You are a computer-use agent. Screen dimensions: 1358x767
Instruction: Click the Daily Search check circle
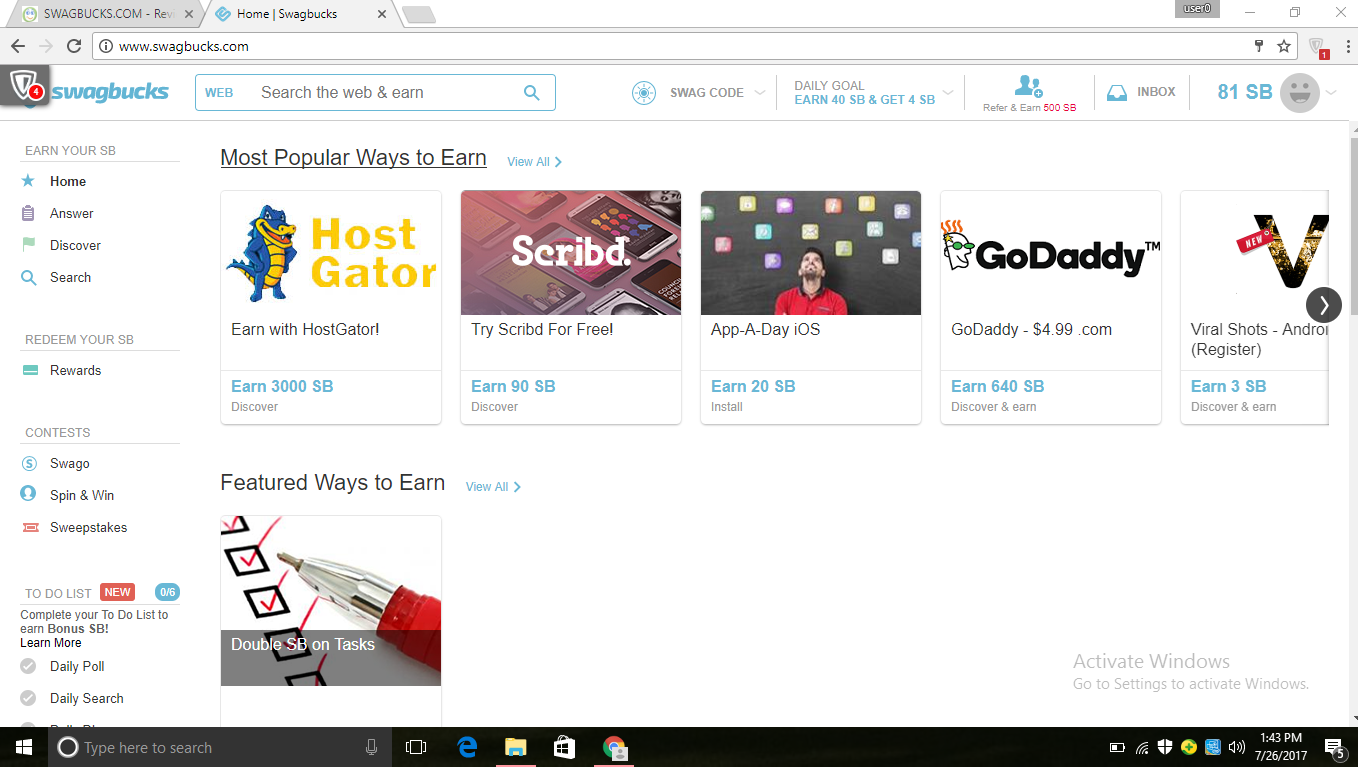coord(28,698)
